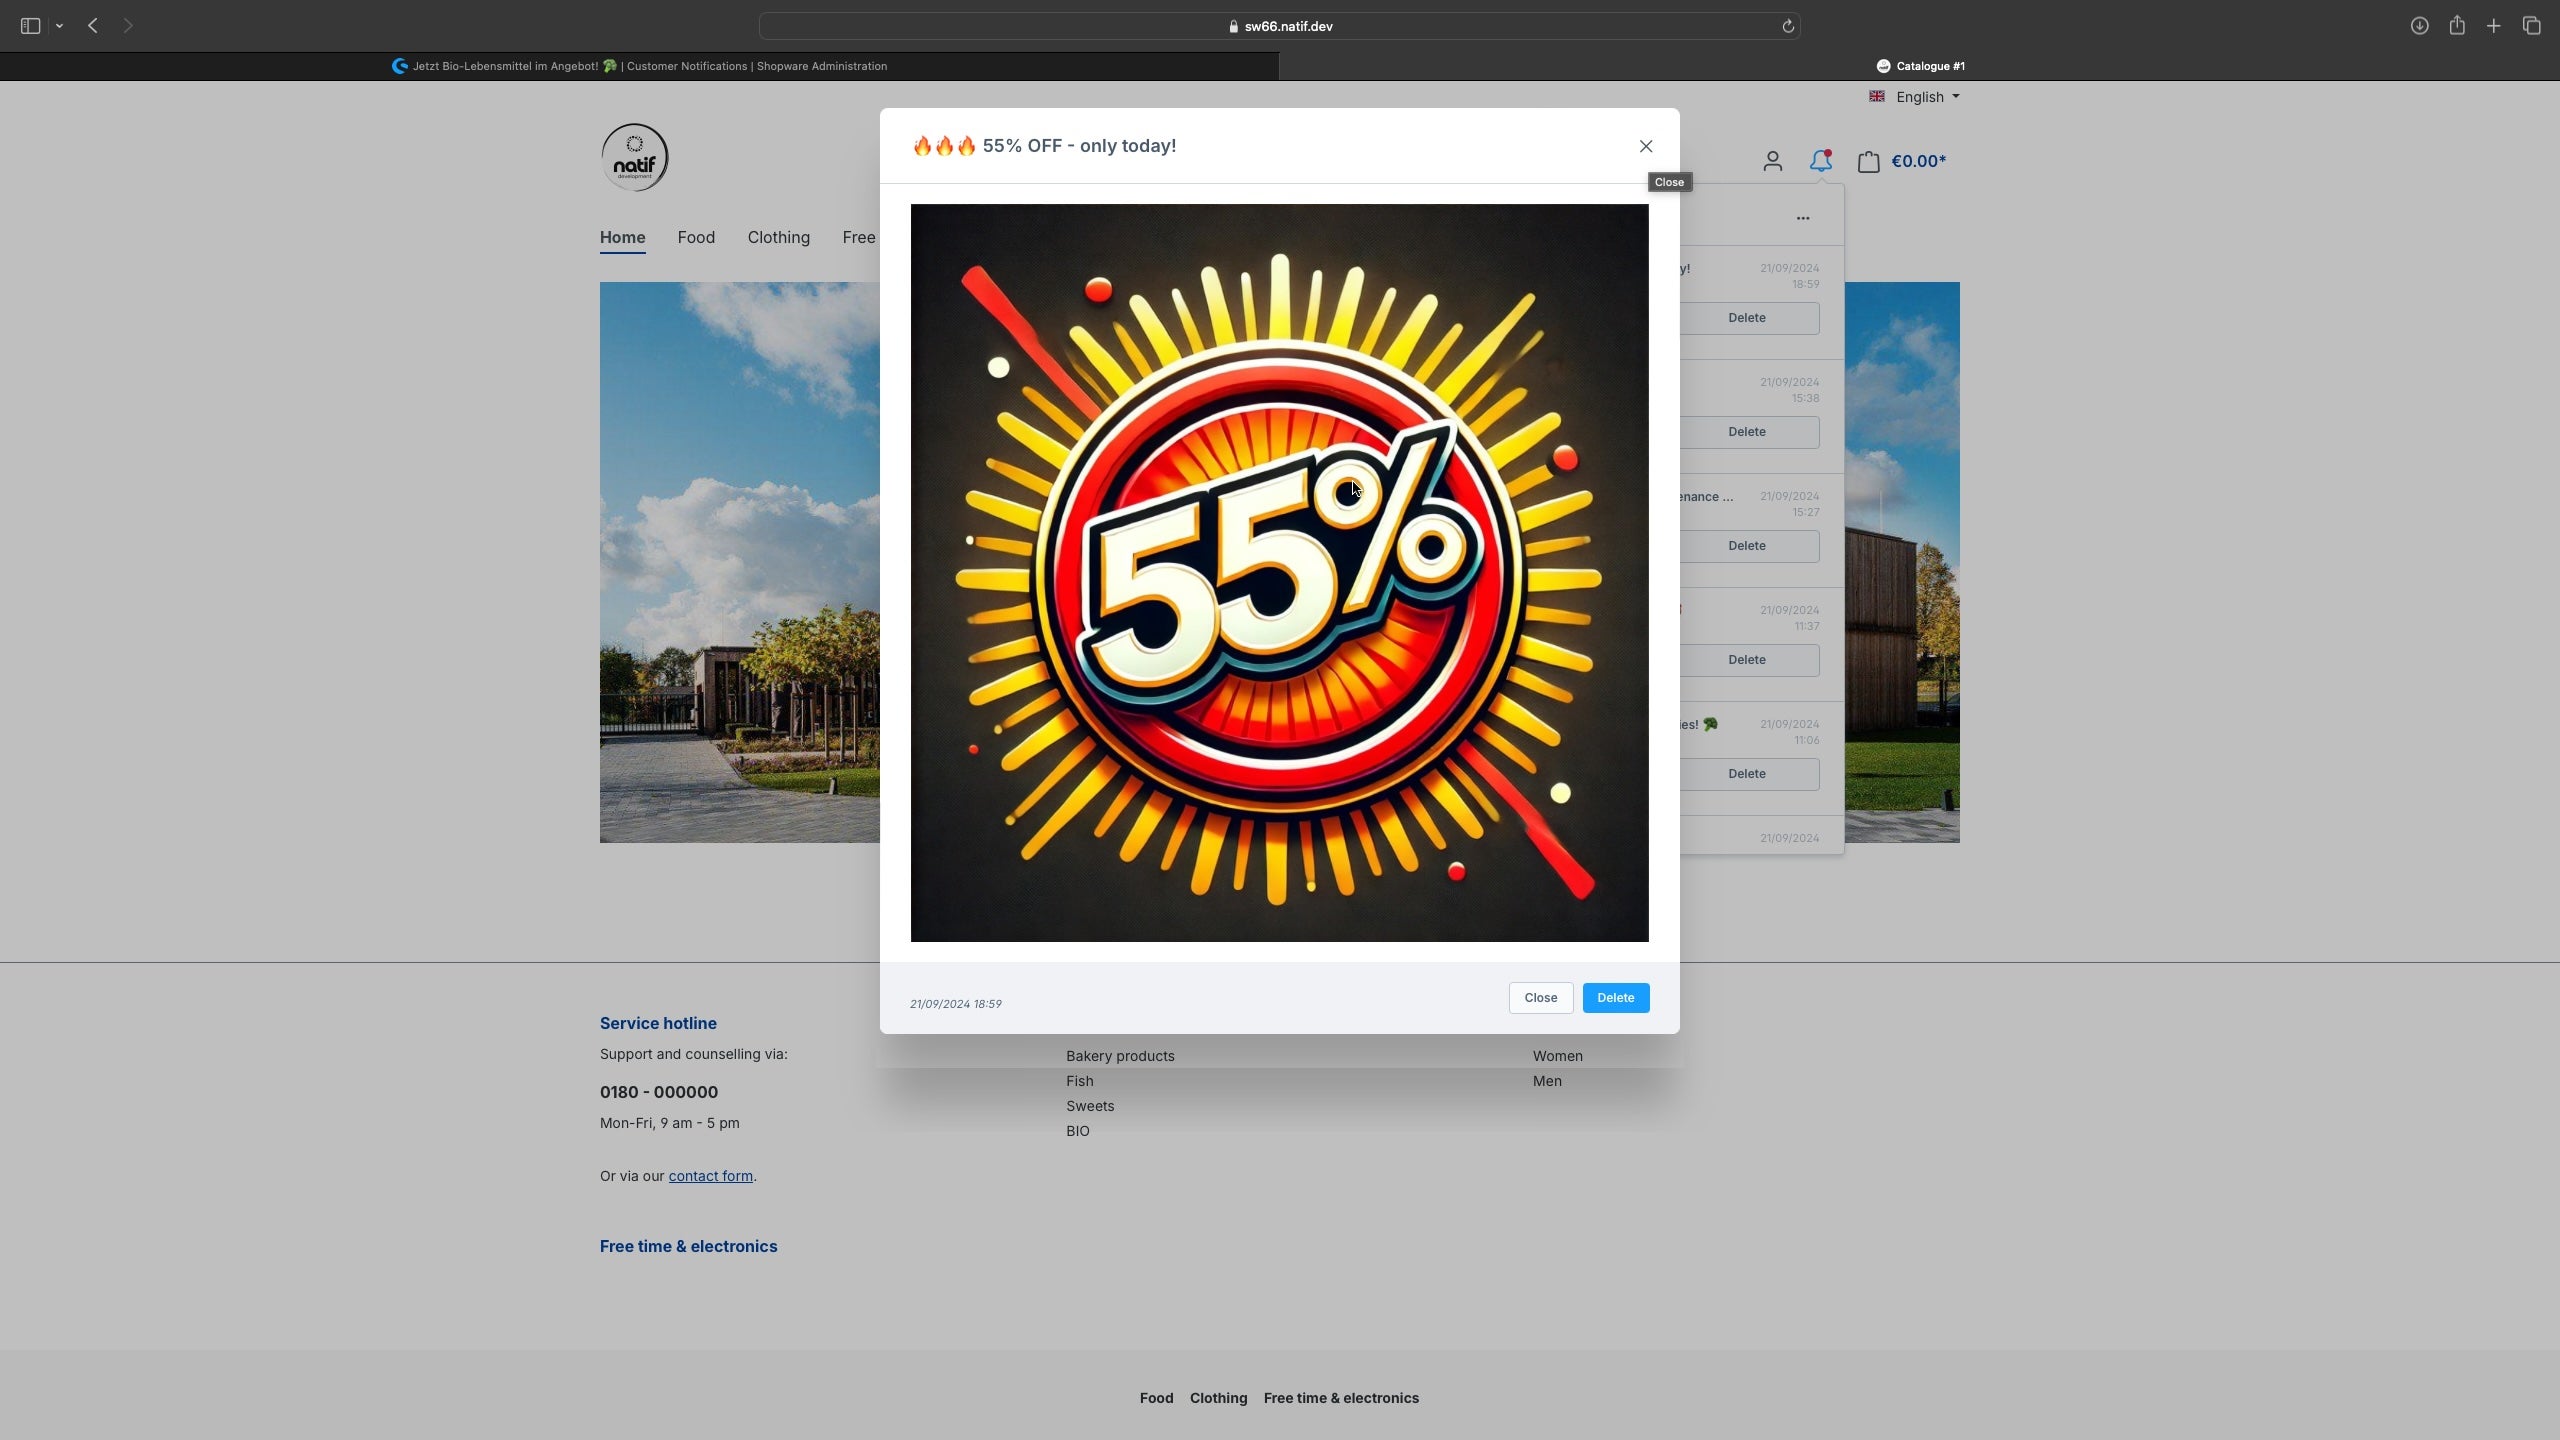
Task: Click the X close icon on popup modal
Action: point(1646,146)
